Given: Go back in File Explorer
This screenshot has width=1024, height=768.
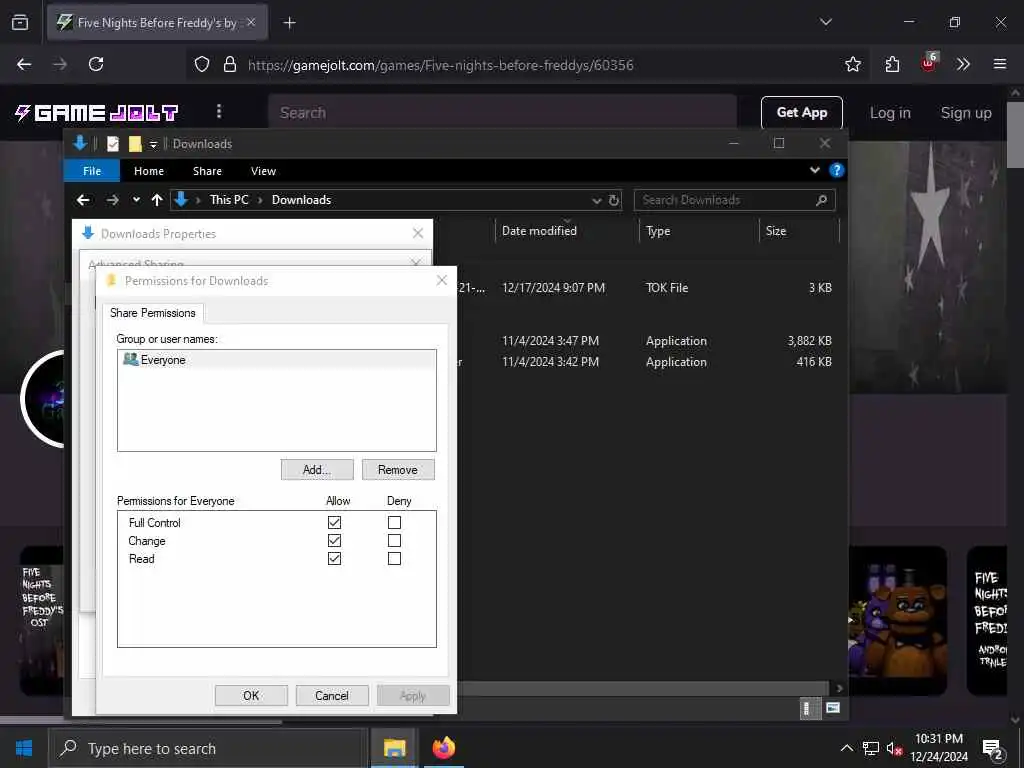Looking at the screenshot, I should pos(83,200).
